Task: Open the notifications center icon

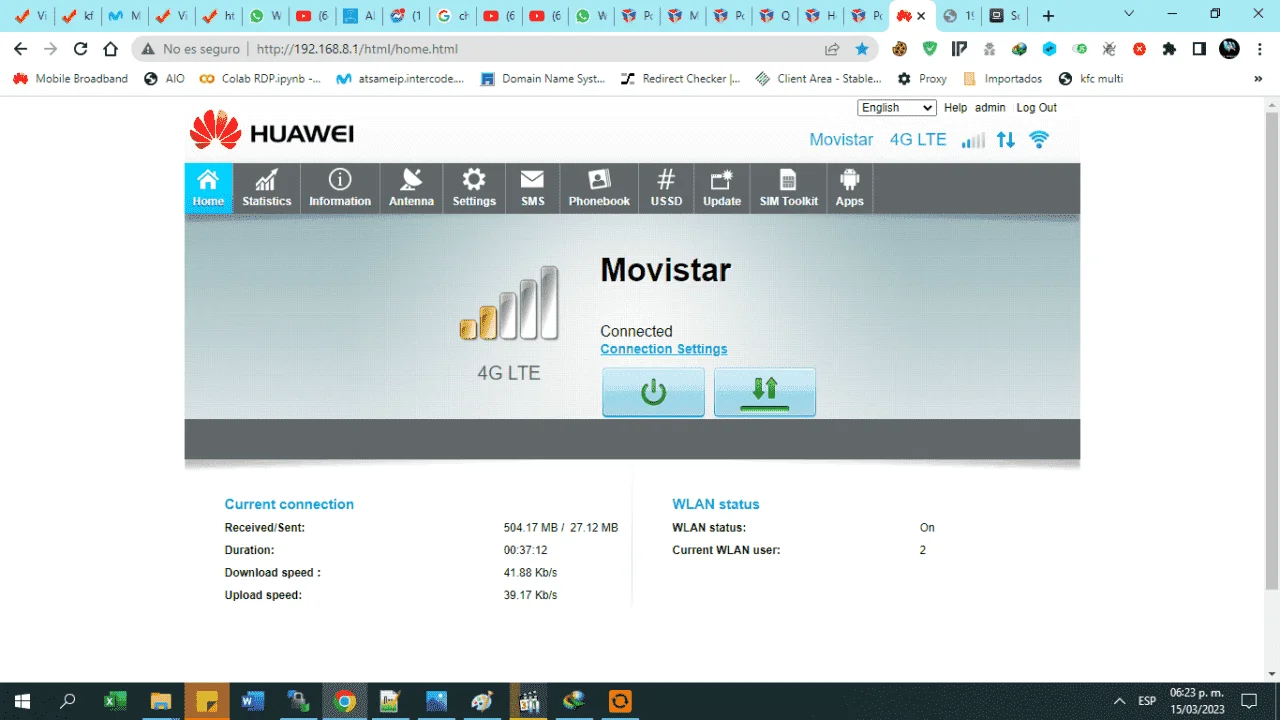Action: [1249, 701]
